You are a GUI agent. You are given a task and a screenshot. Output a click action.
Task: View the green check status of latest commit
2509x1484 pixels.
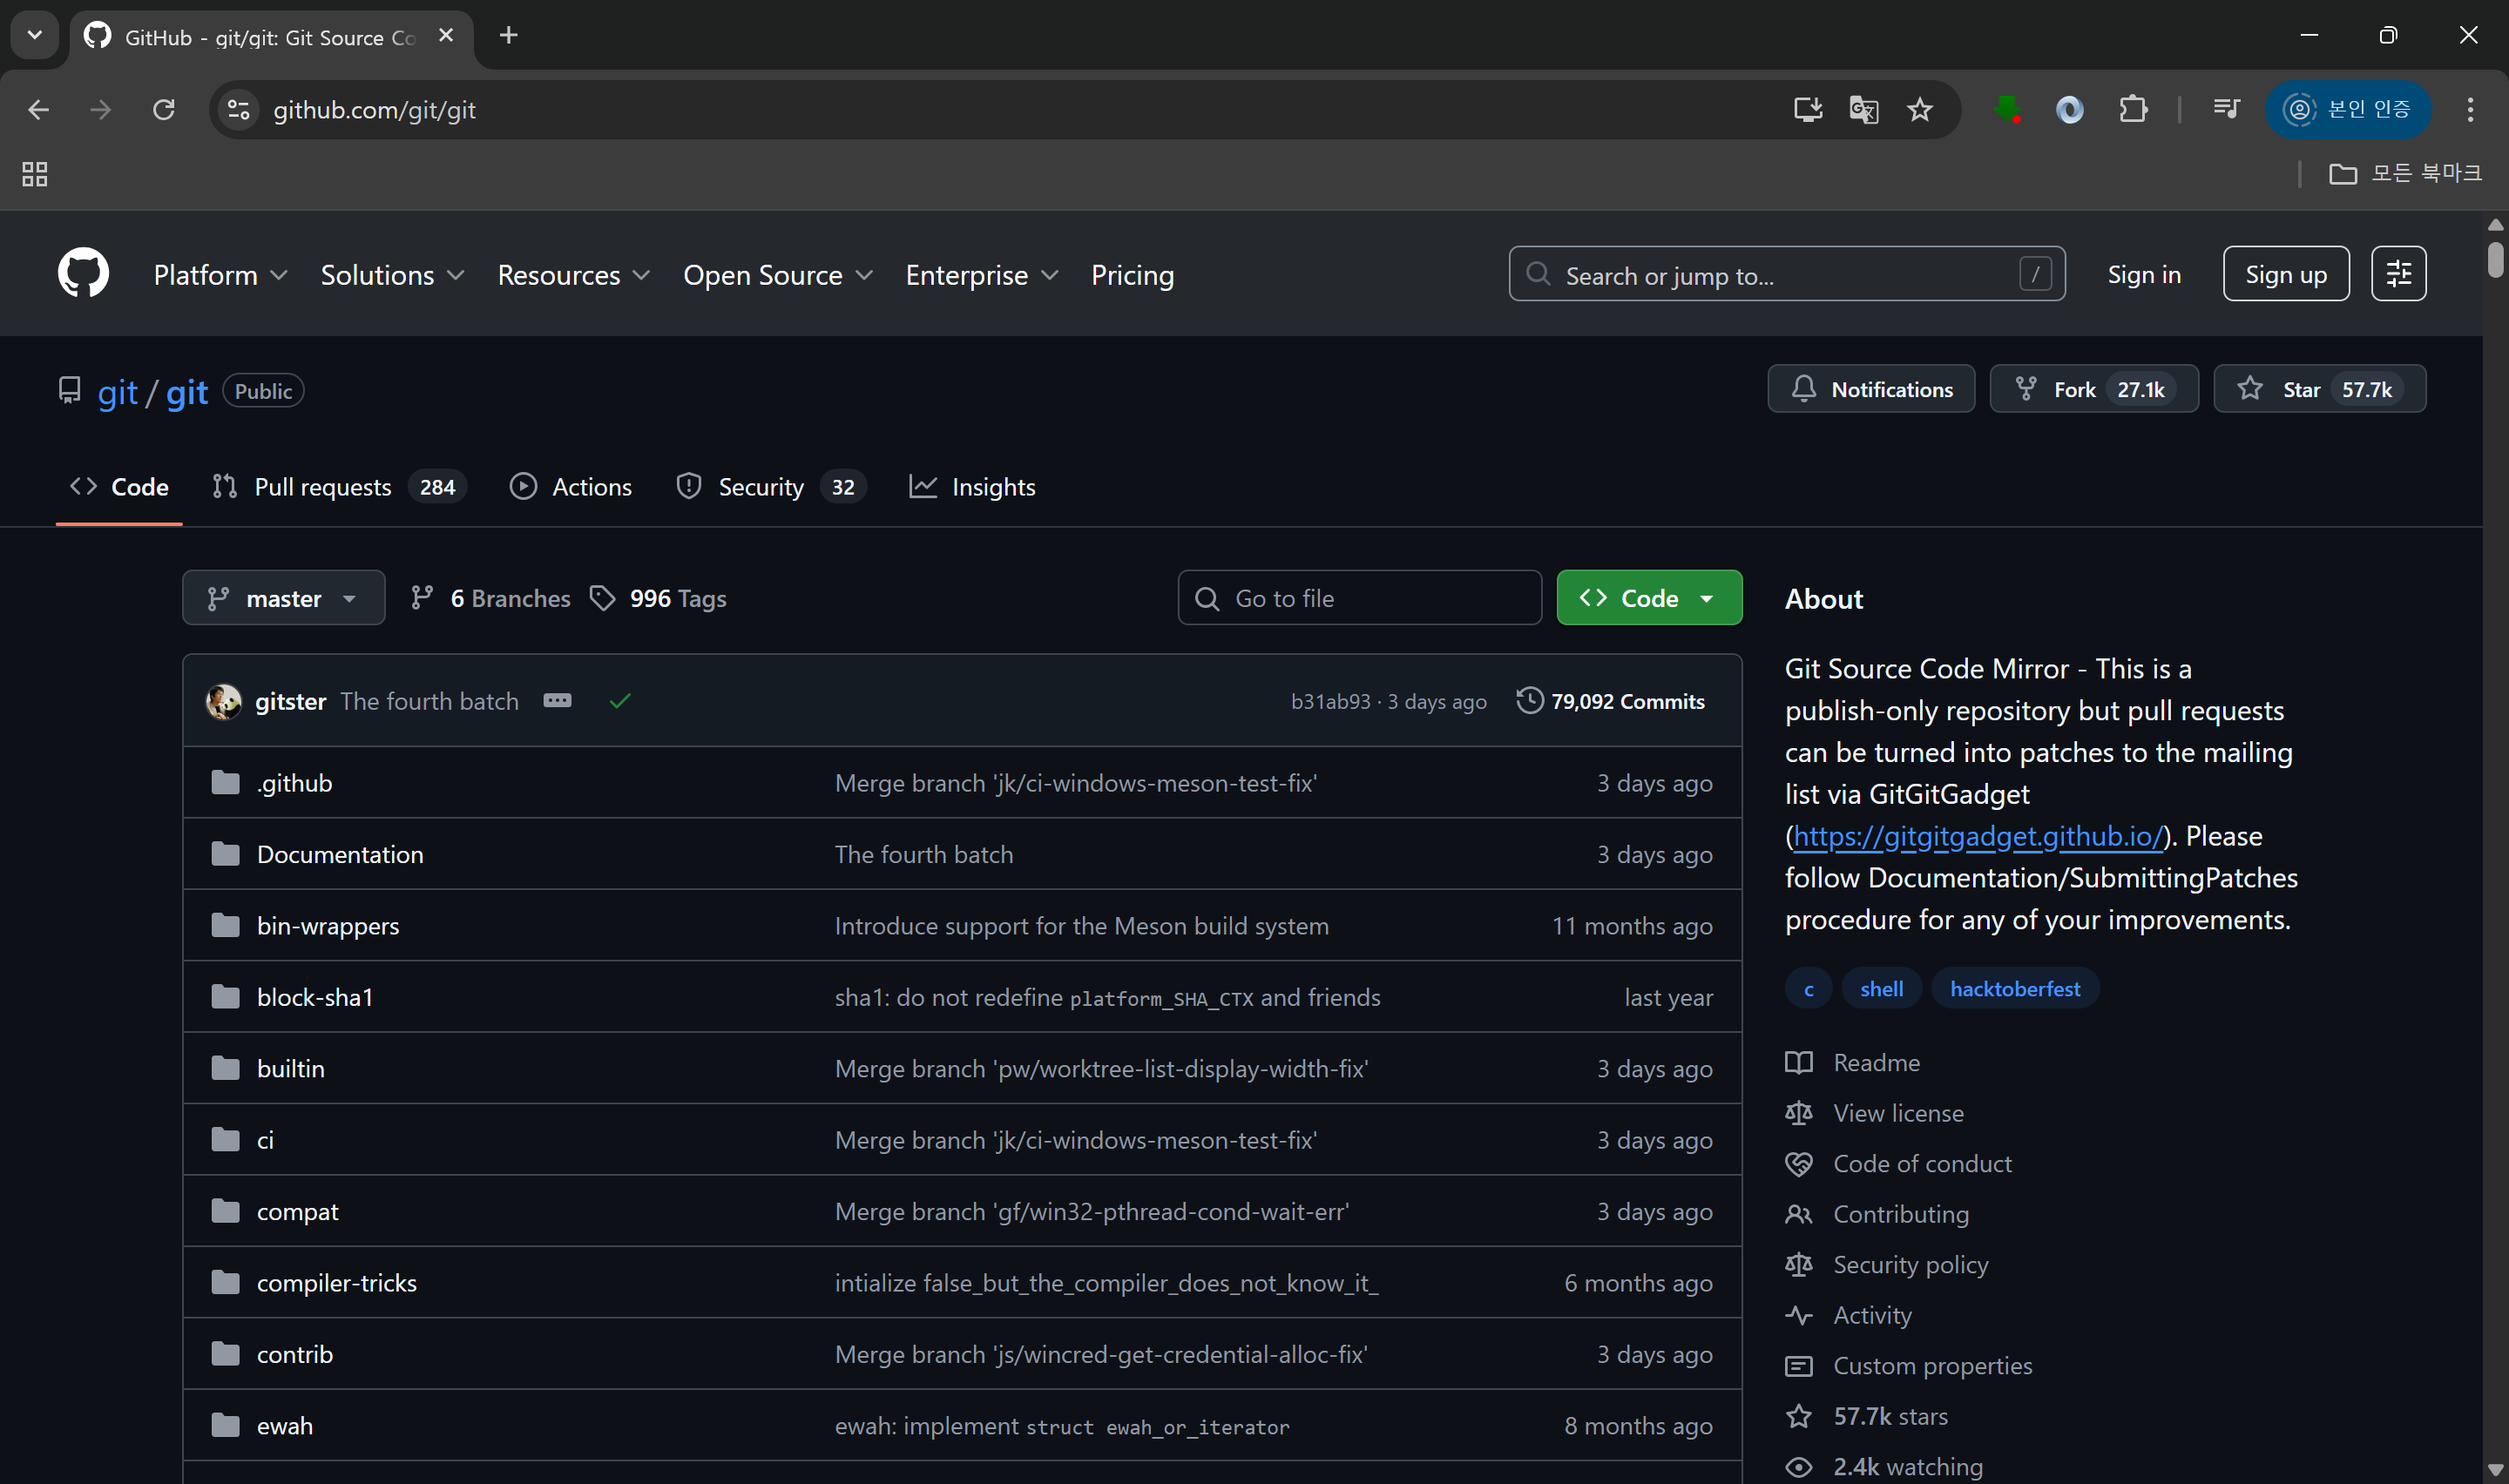coord(620,701)
